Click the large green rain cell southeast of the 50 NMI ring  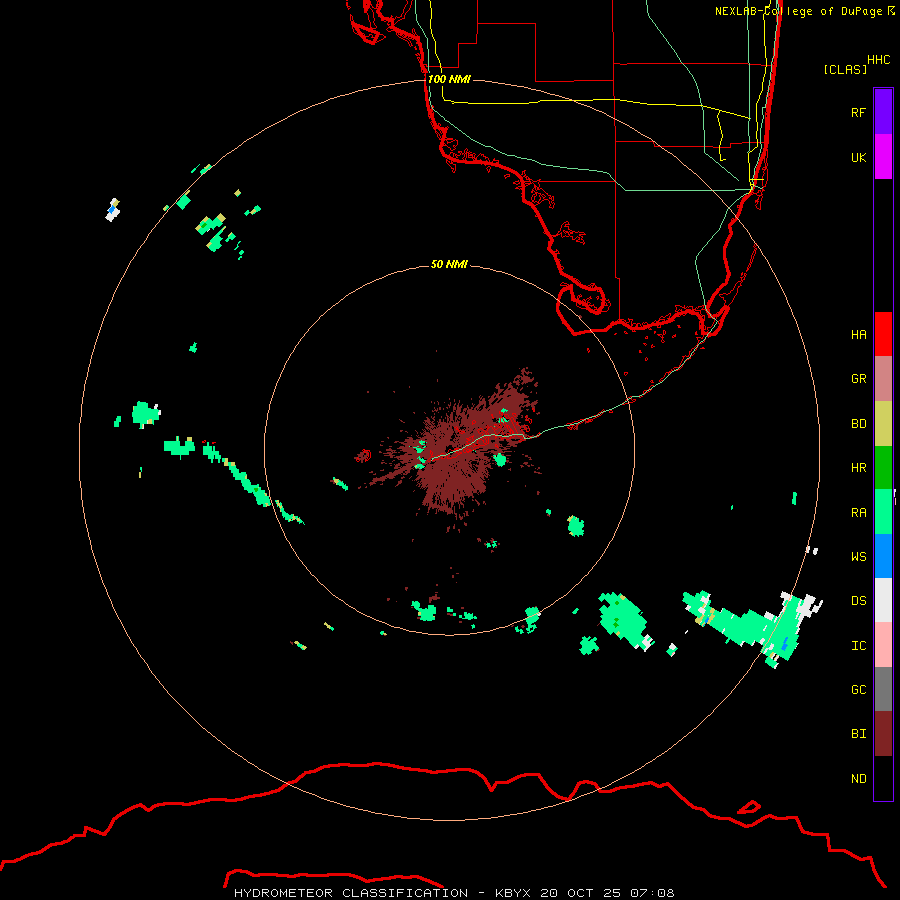[622, 622]
